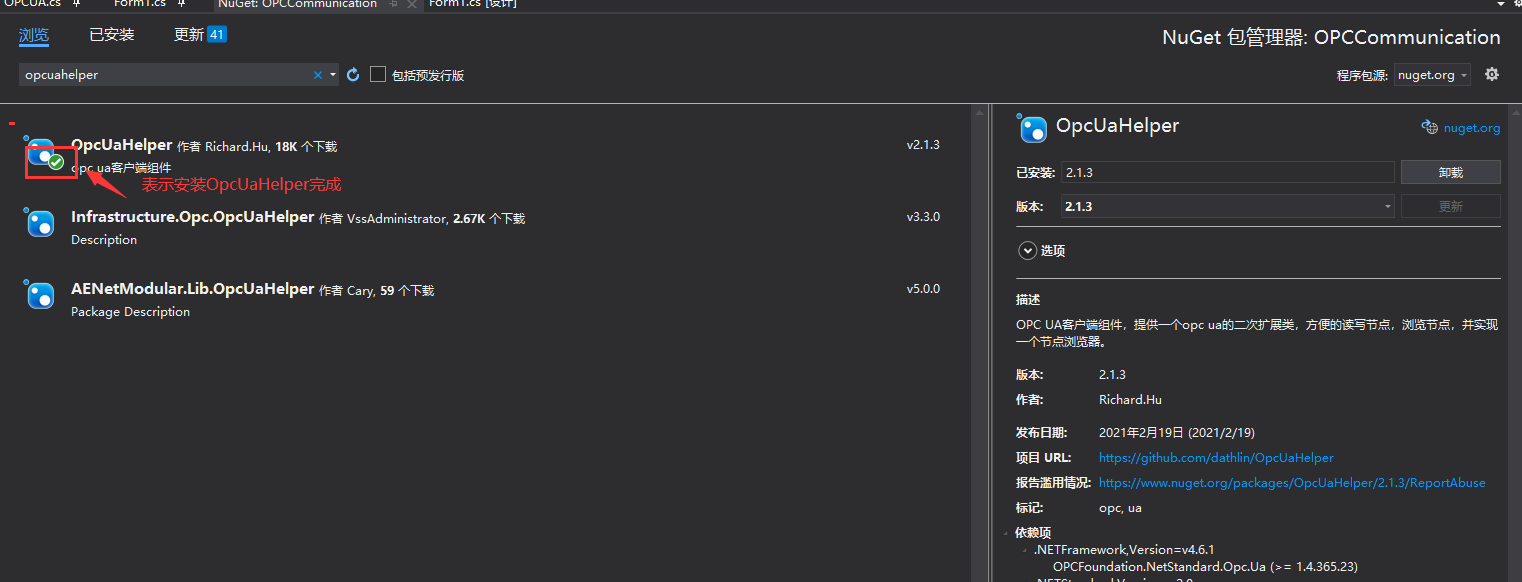Click the 标记 opc, ua value

click(1120, 508)
